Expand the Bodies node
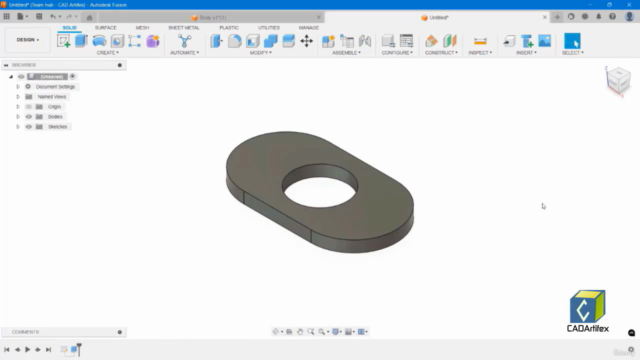This screenshot has height=360, width=640. (18, 117)
